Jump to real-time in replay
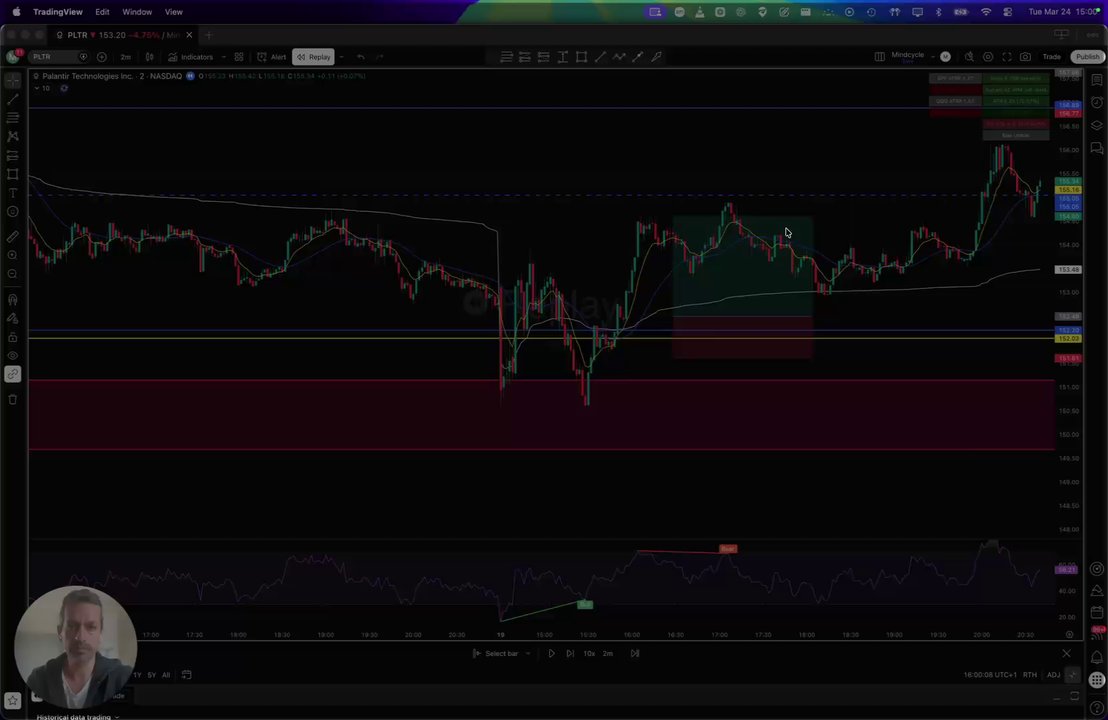The image size is (1108, 720). (x=635, y=654)
